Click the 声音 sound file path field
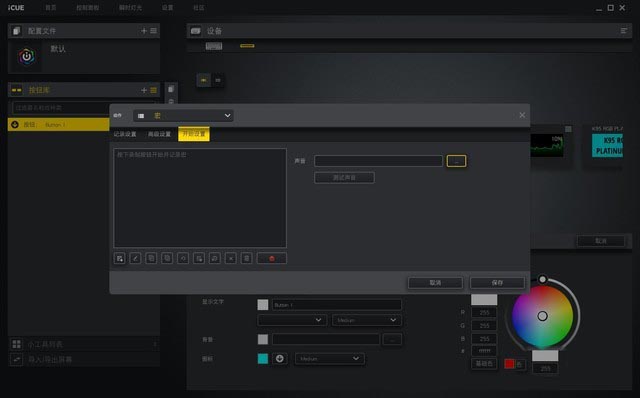Viewport: 640px width, 398px height. (378, 161)
